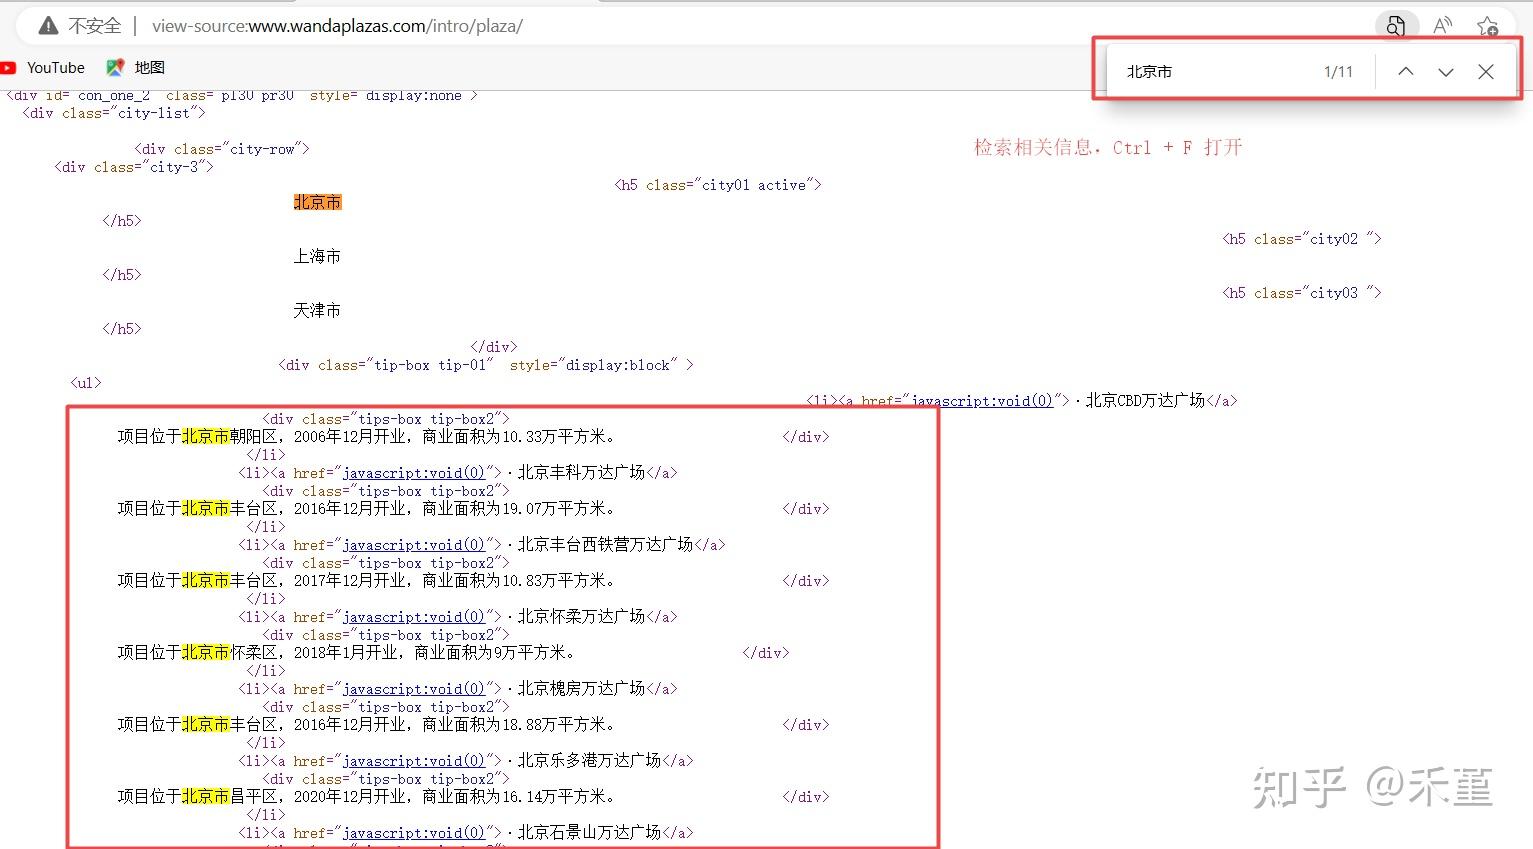Click the 不安全 warning icon
Screen dimensions: 1533x849
tap(47, 25)
